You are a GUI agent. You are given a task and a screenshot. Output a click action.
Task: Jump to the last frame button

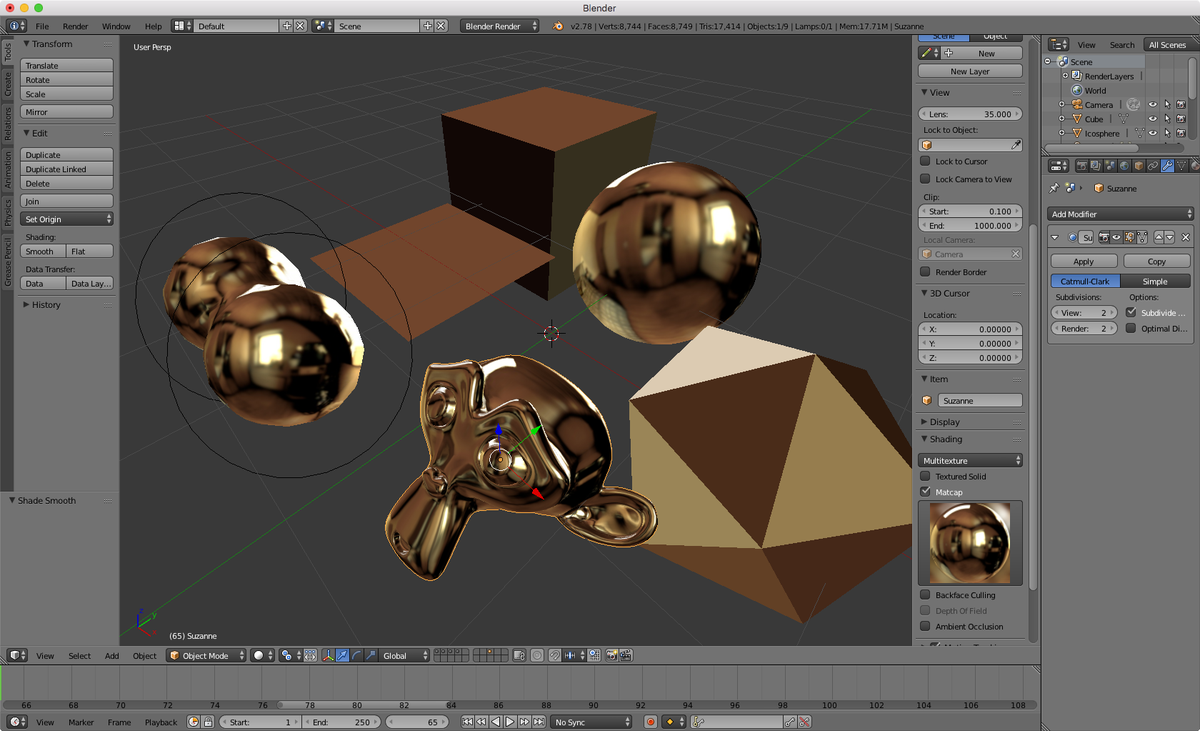539,722
